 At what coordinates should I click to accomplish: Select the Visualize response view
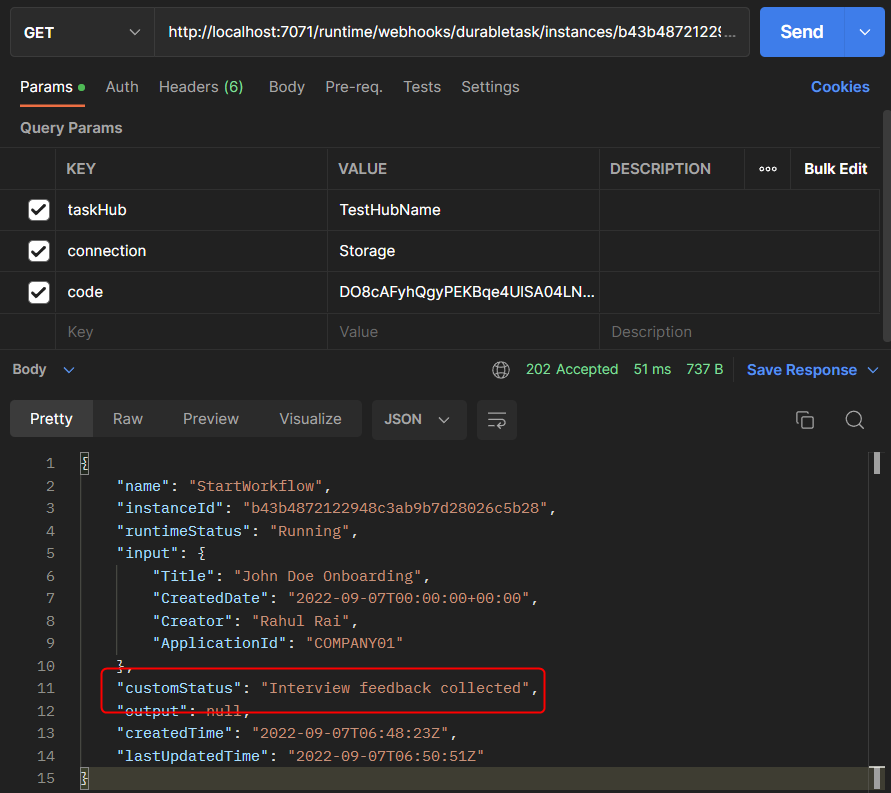click(x=310, y=419)
